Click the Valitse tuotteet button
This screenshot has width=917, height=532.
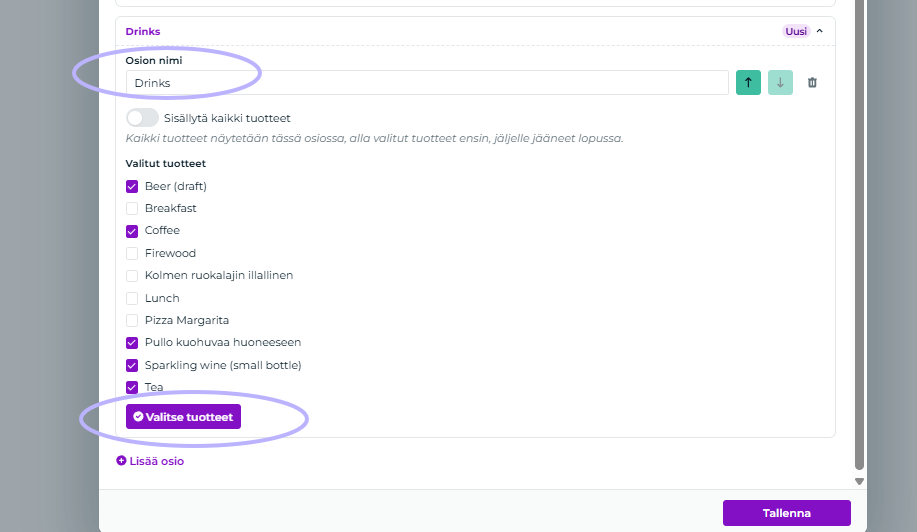click(x=183, y=417)
